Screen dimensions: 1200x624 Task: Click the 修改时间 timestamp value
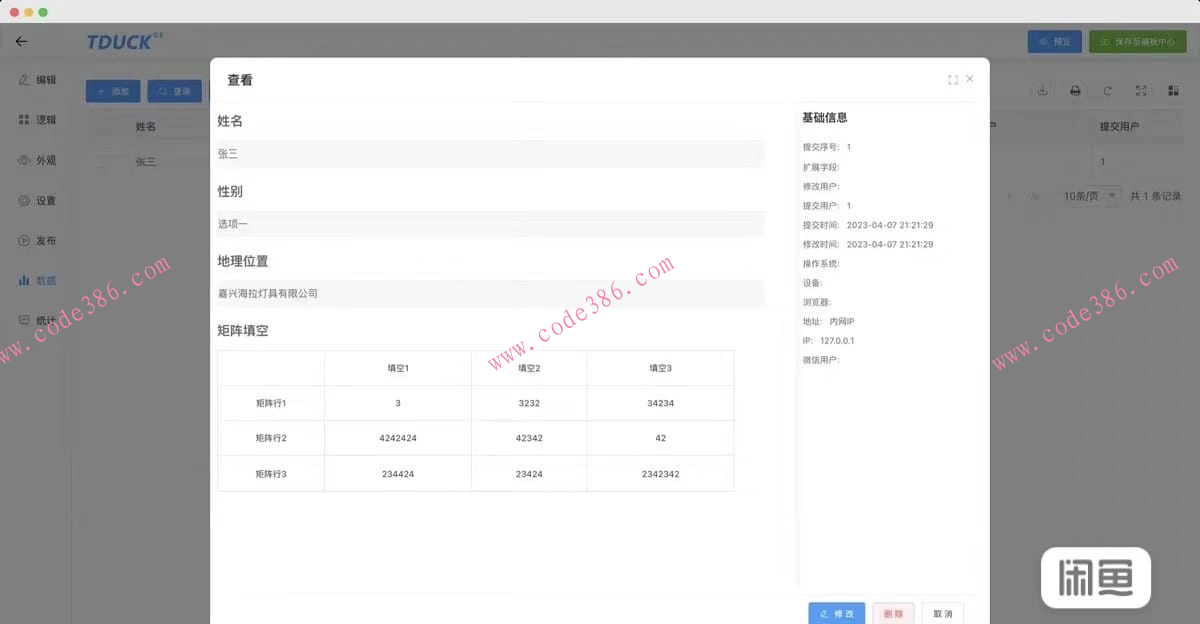tap(890, 244)
